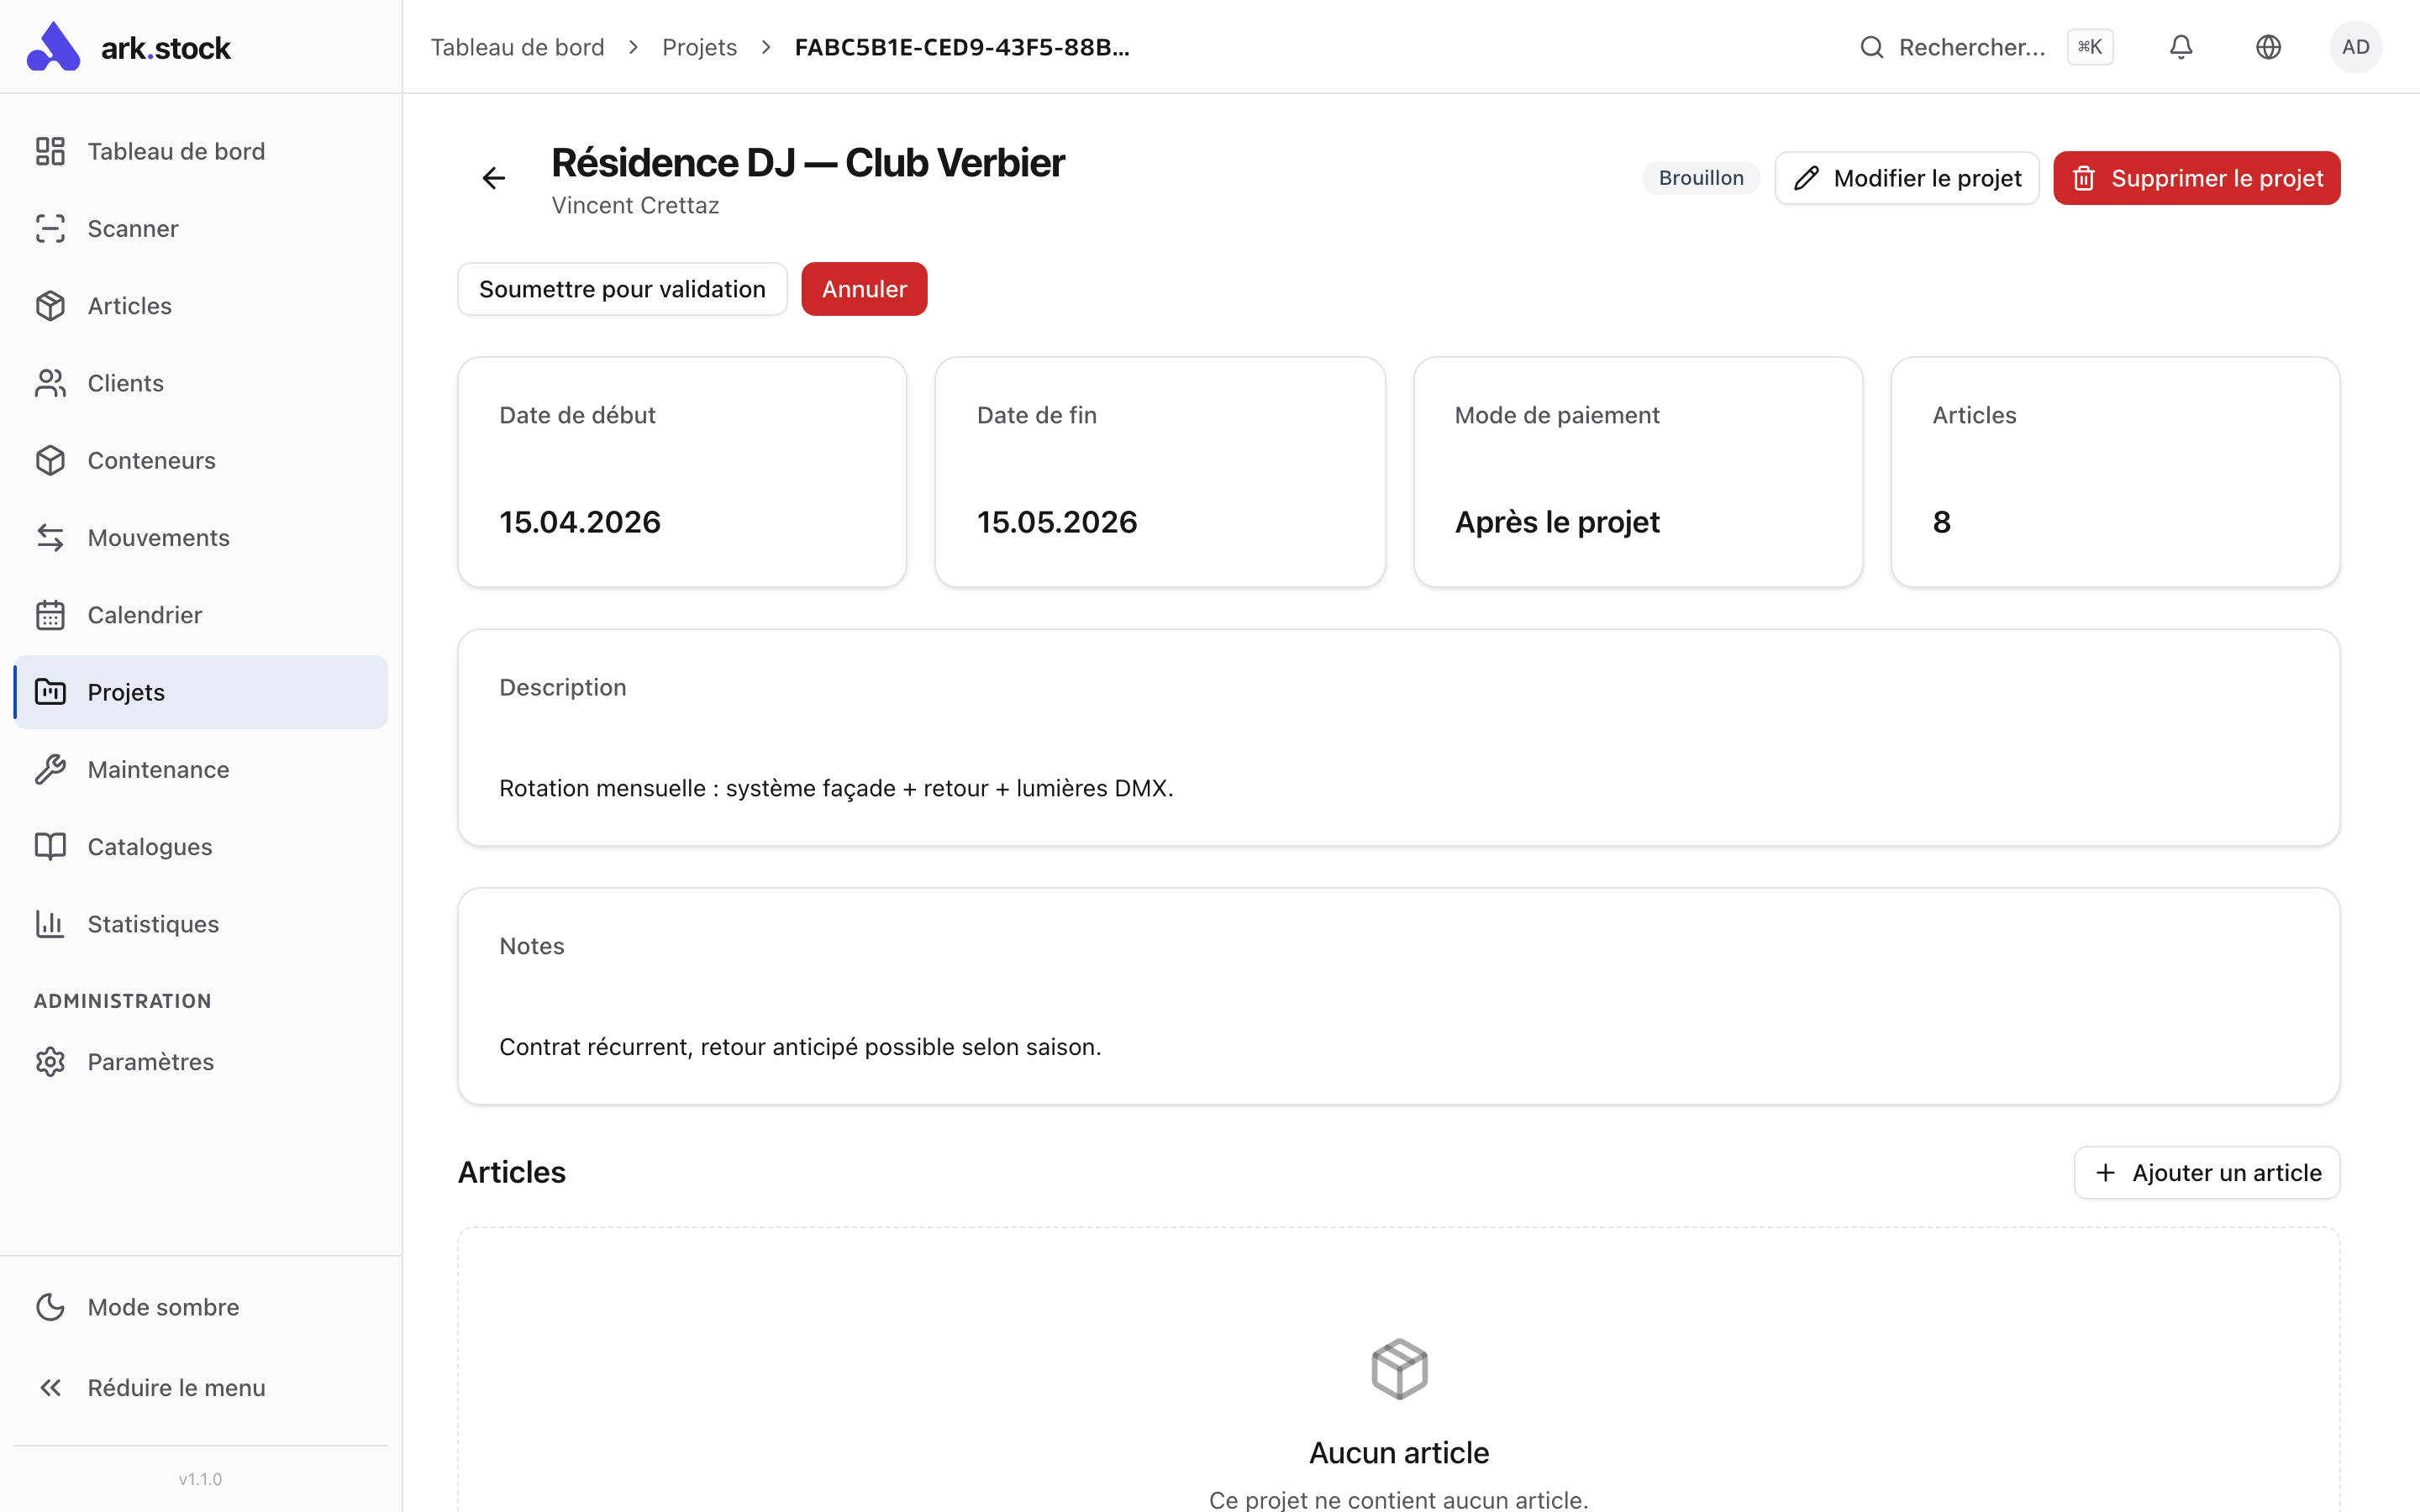Open the Scanner icon in sidebar
Screen dimensions: 2420x1512
(x=50, y=228)
